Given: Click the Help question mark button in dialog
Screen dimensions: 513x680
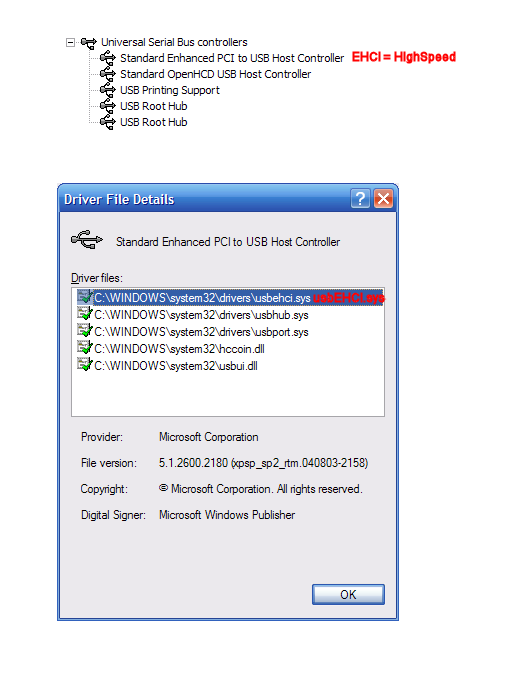Looking at the screenshot, I should click(x=360, y=199).
